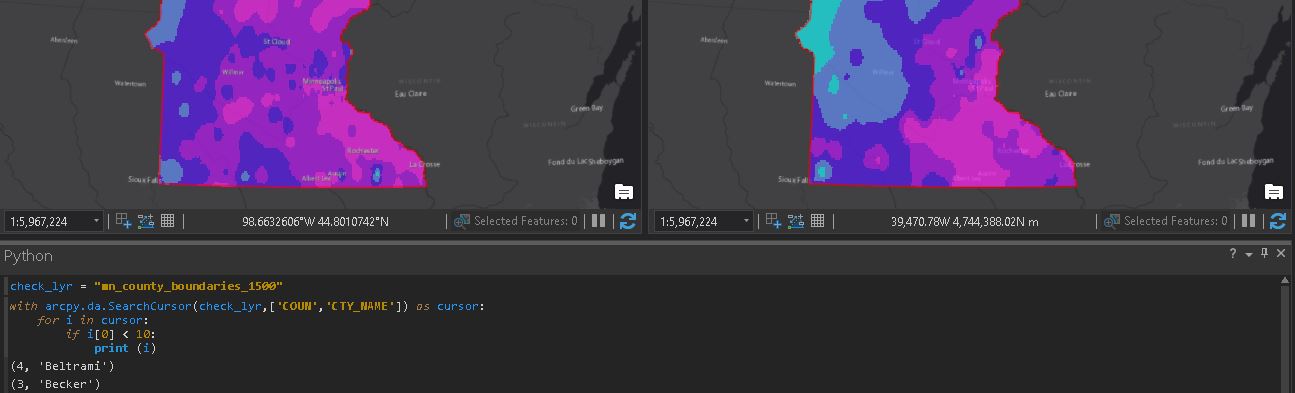
Task: Open Python pane help
Action: pyautogui.click(x=1233, y=255)
